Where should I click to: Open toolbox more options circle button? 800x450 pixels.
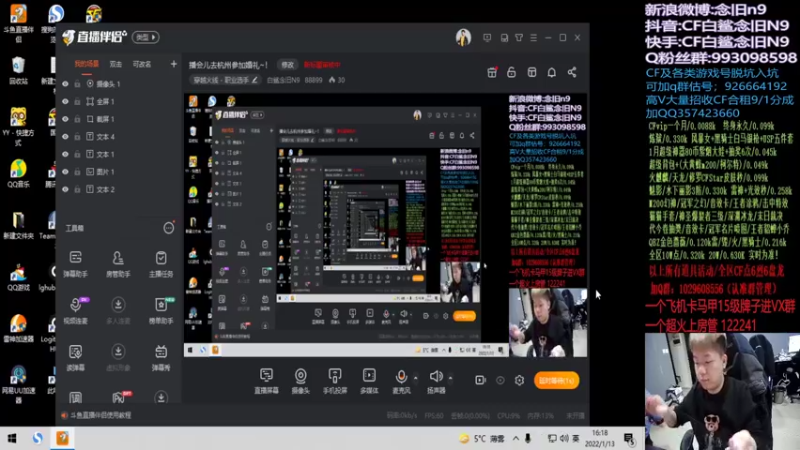click(x=168, y=228)
